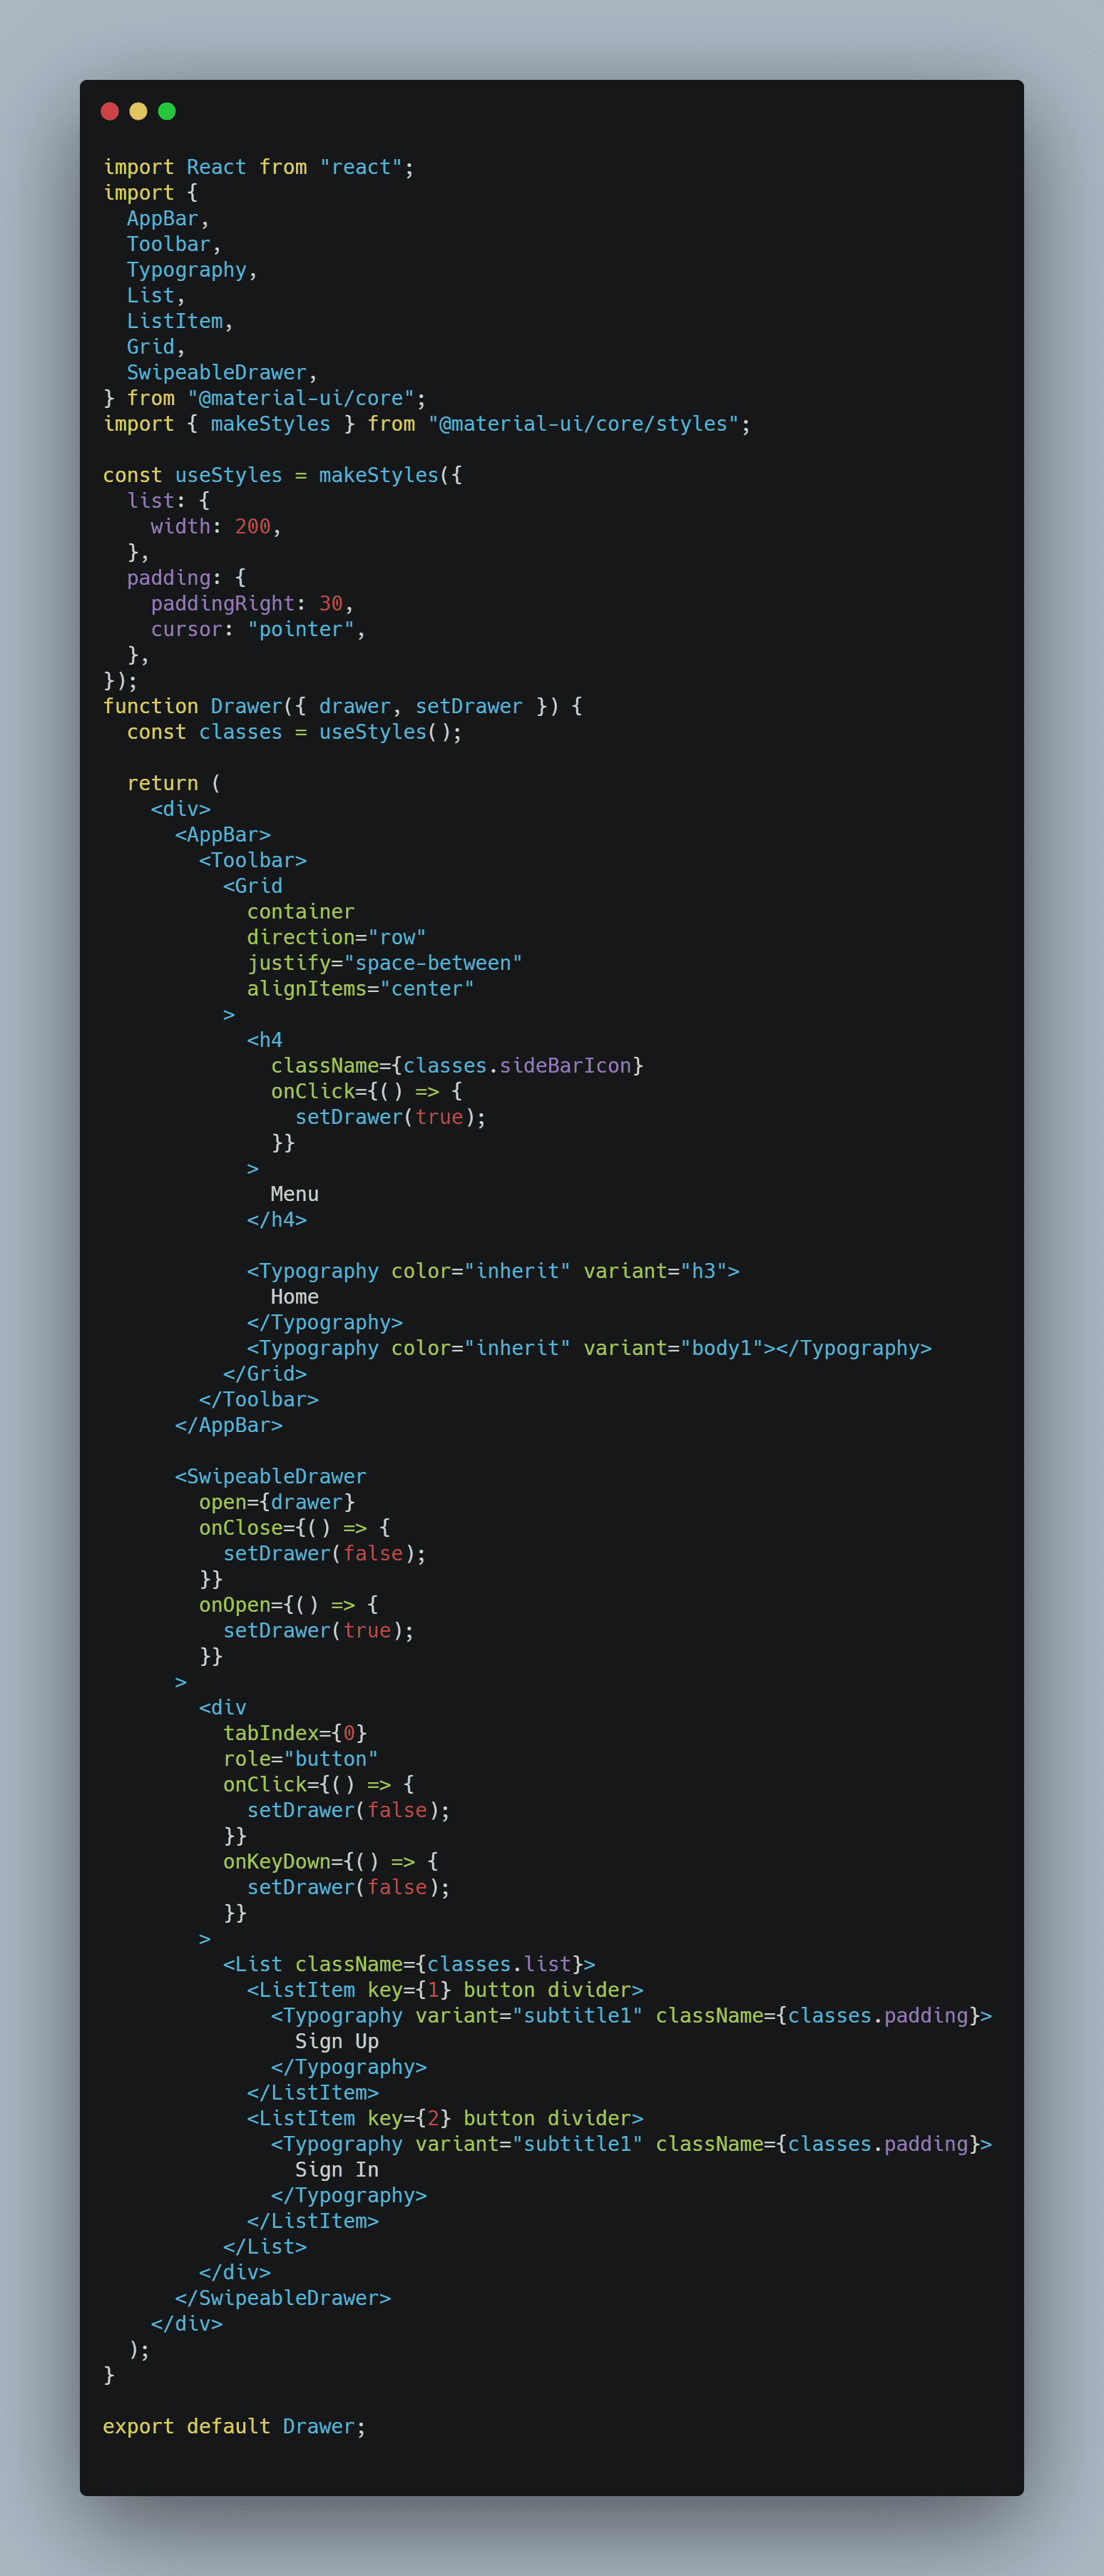Click the export default Drawer line
Screen dimensions: 1104x2576
[234, 2426]
